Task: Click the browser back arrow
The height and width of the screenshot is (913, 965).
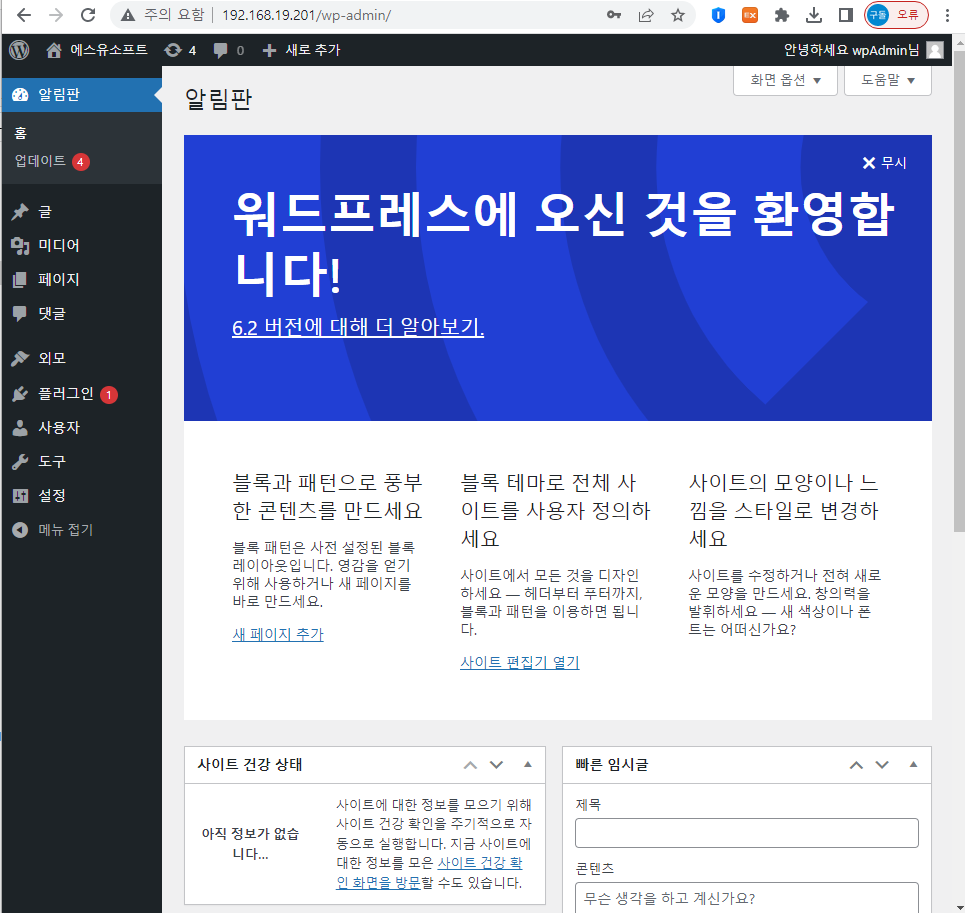Action: tap(24, 15)
